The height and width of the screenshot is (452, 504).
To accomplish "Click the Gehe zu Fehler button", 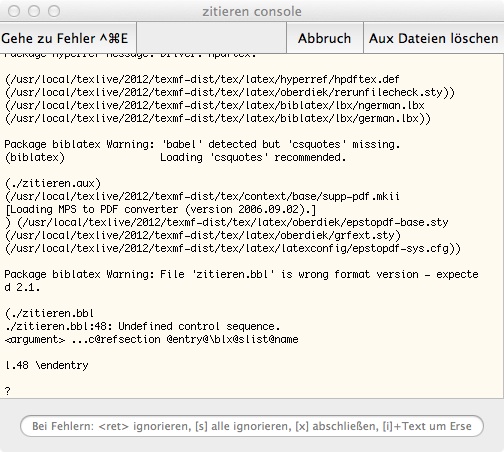I will (x=68, y=38).
